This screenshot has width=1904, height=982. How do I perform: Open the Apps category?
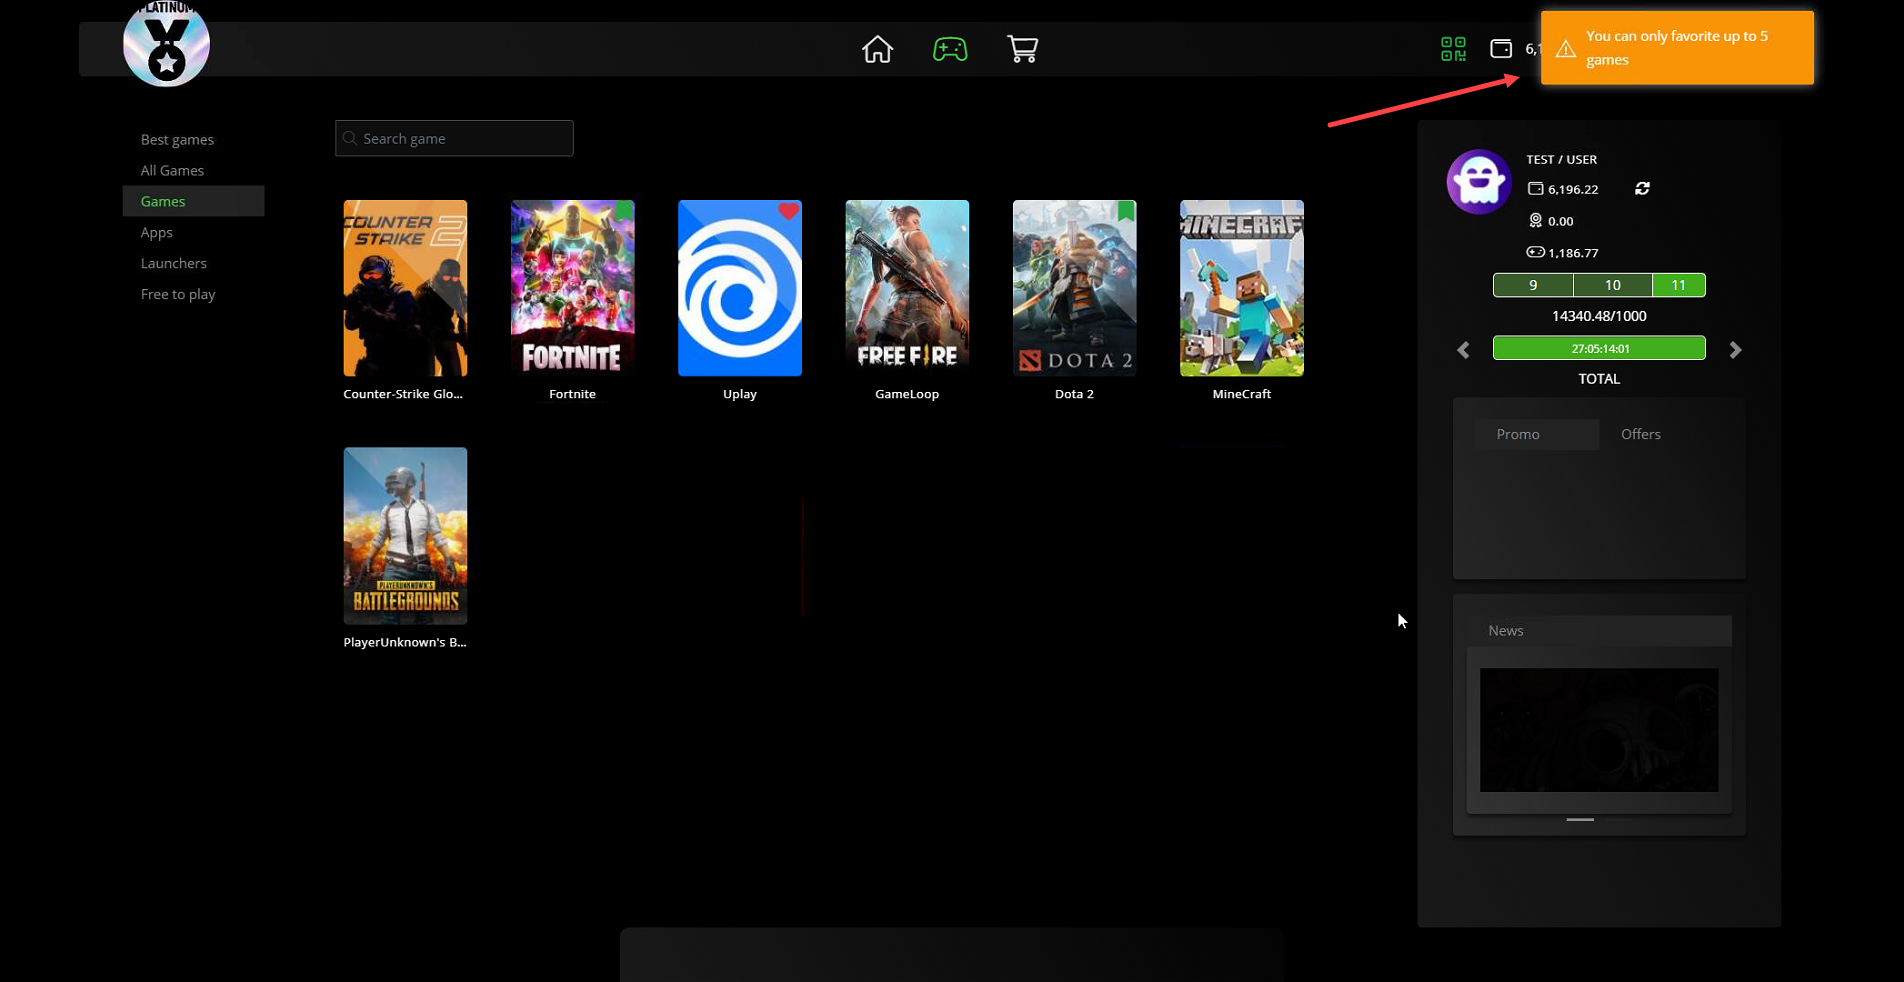(156, 232)
